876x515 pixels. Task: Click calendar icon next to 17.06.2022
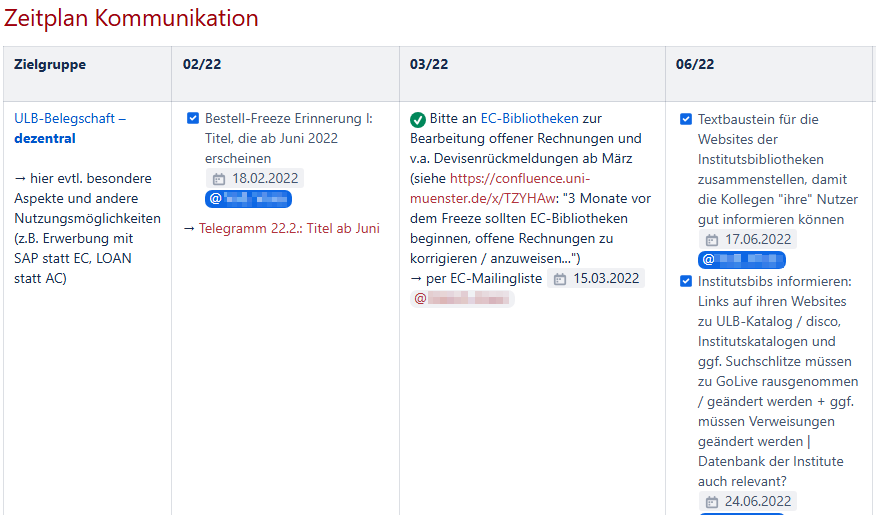712,240
